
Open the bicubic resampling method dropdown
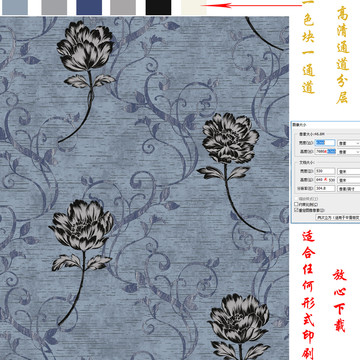338,217
